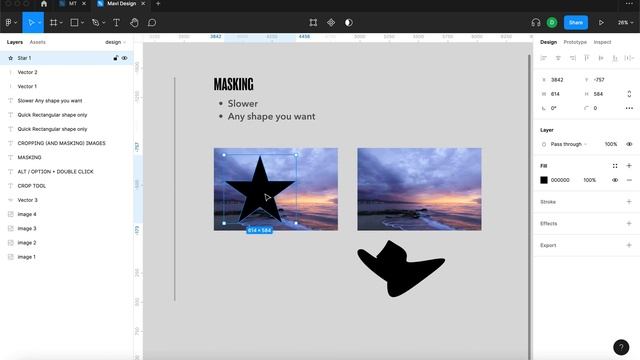Remove the 000000 fill

coord(629,180)
